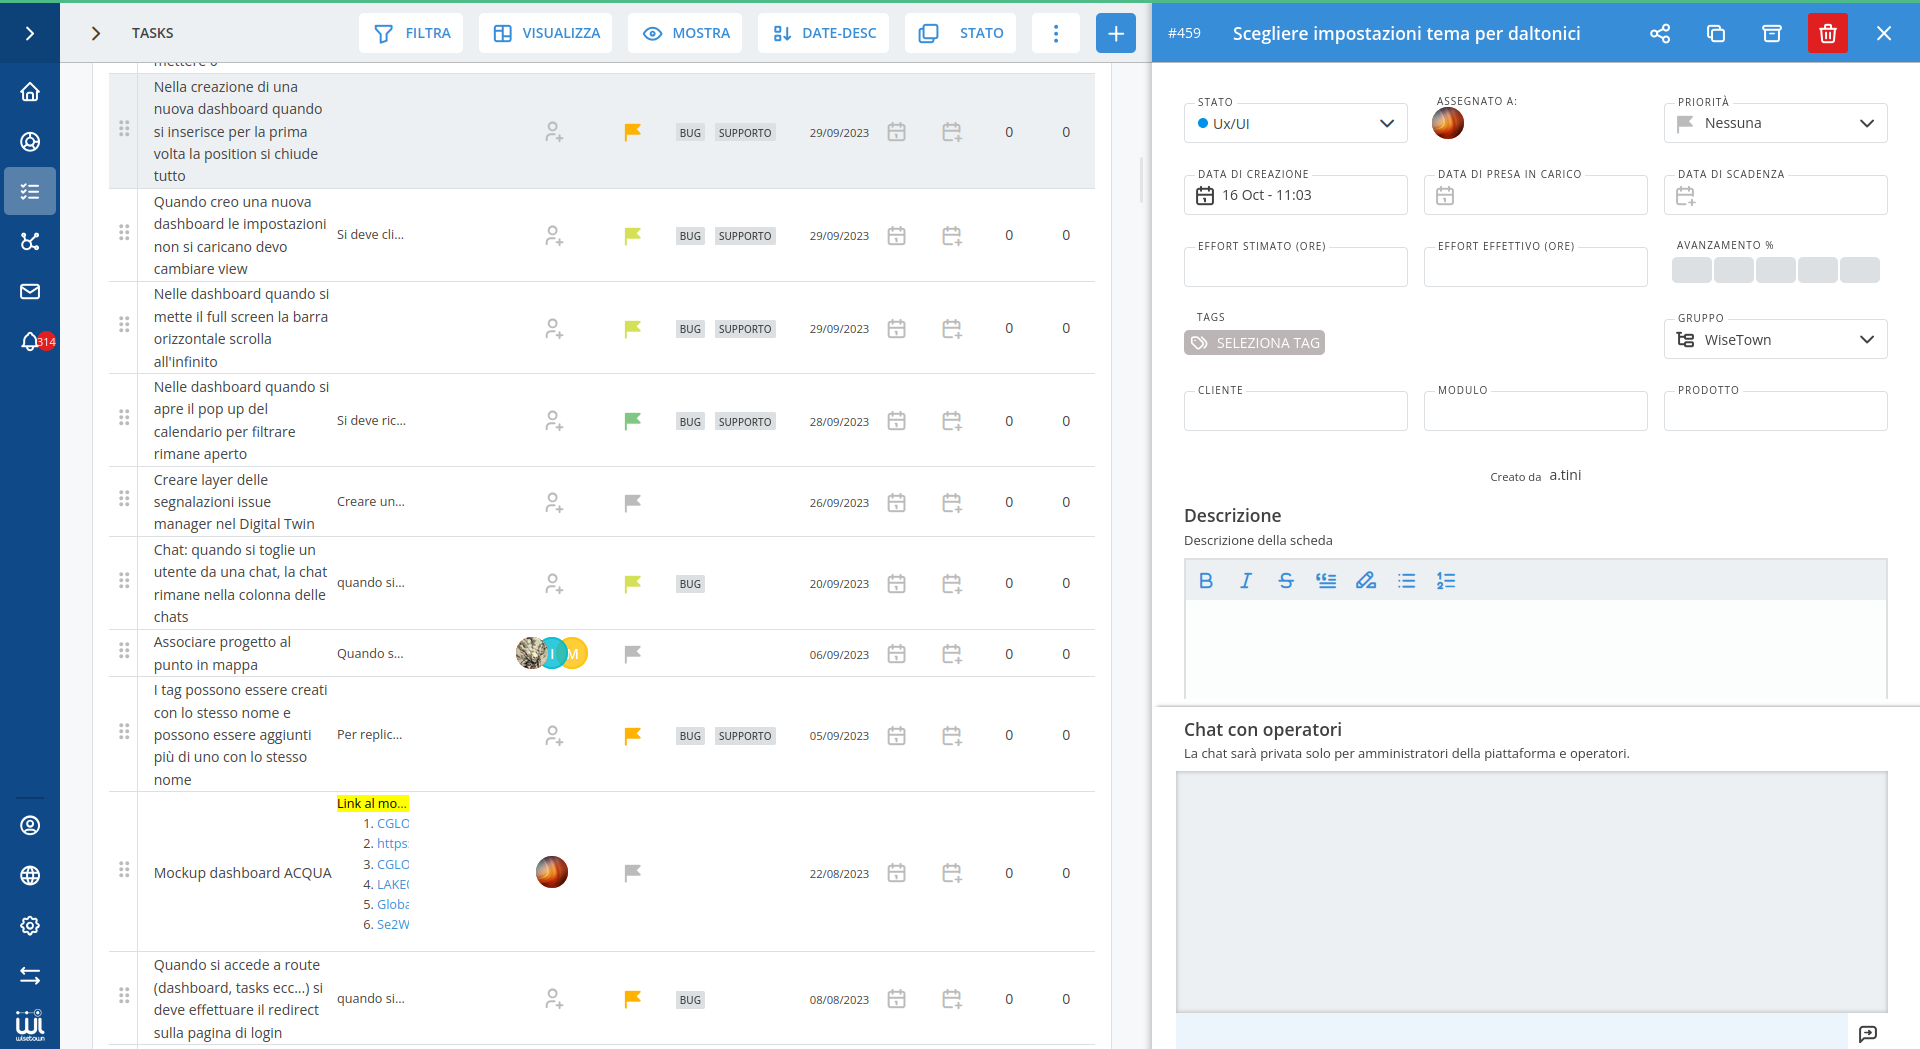Click the red trash delete icon
Screen dimensions: 1920x1049
(1827, 34)
